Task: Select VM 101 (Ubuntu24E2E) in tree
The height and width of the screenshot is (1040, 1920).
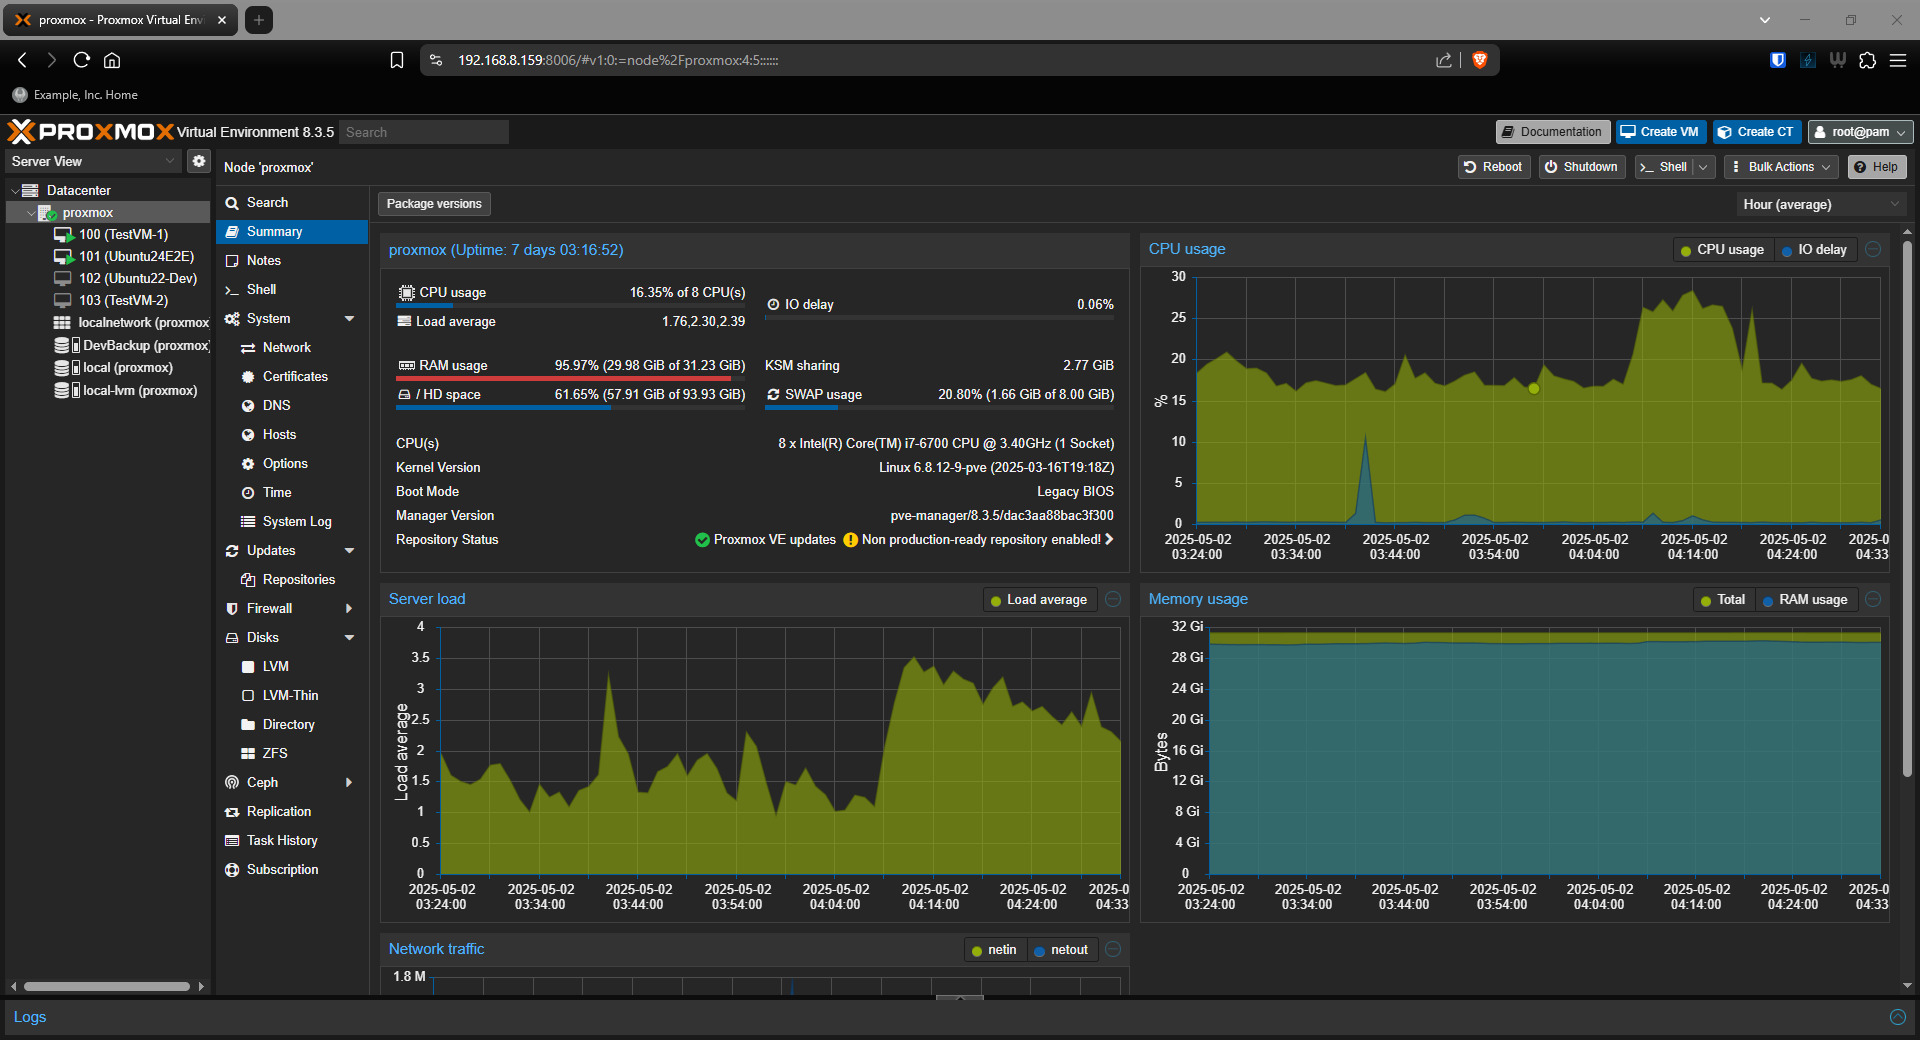Action: [x=136, y=257]
